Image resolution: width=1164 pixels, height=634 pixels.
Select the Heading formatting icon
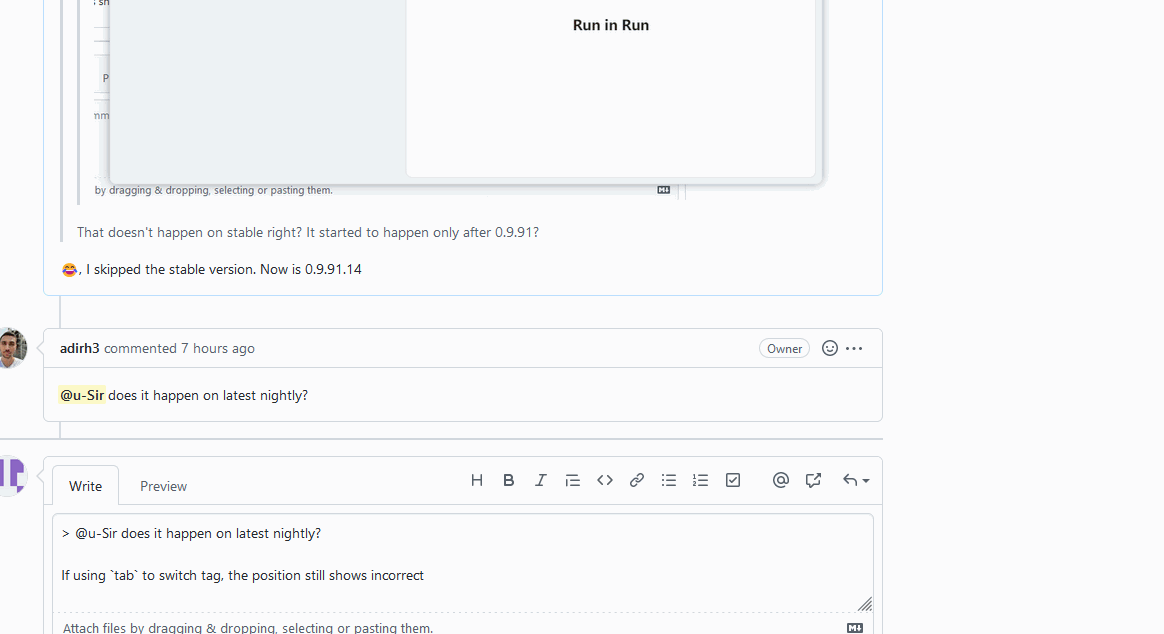tap(477, 480)
